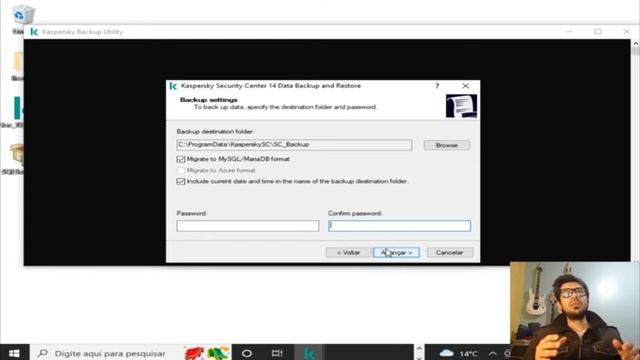The width and height of the screenshot is (640, 360).
Task: Open Task View in the taskbar
Action: [277, 353]
